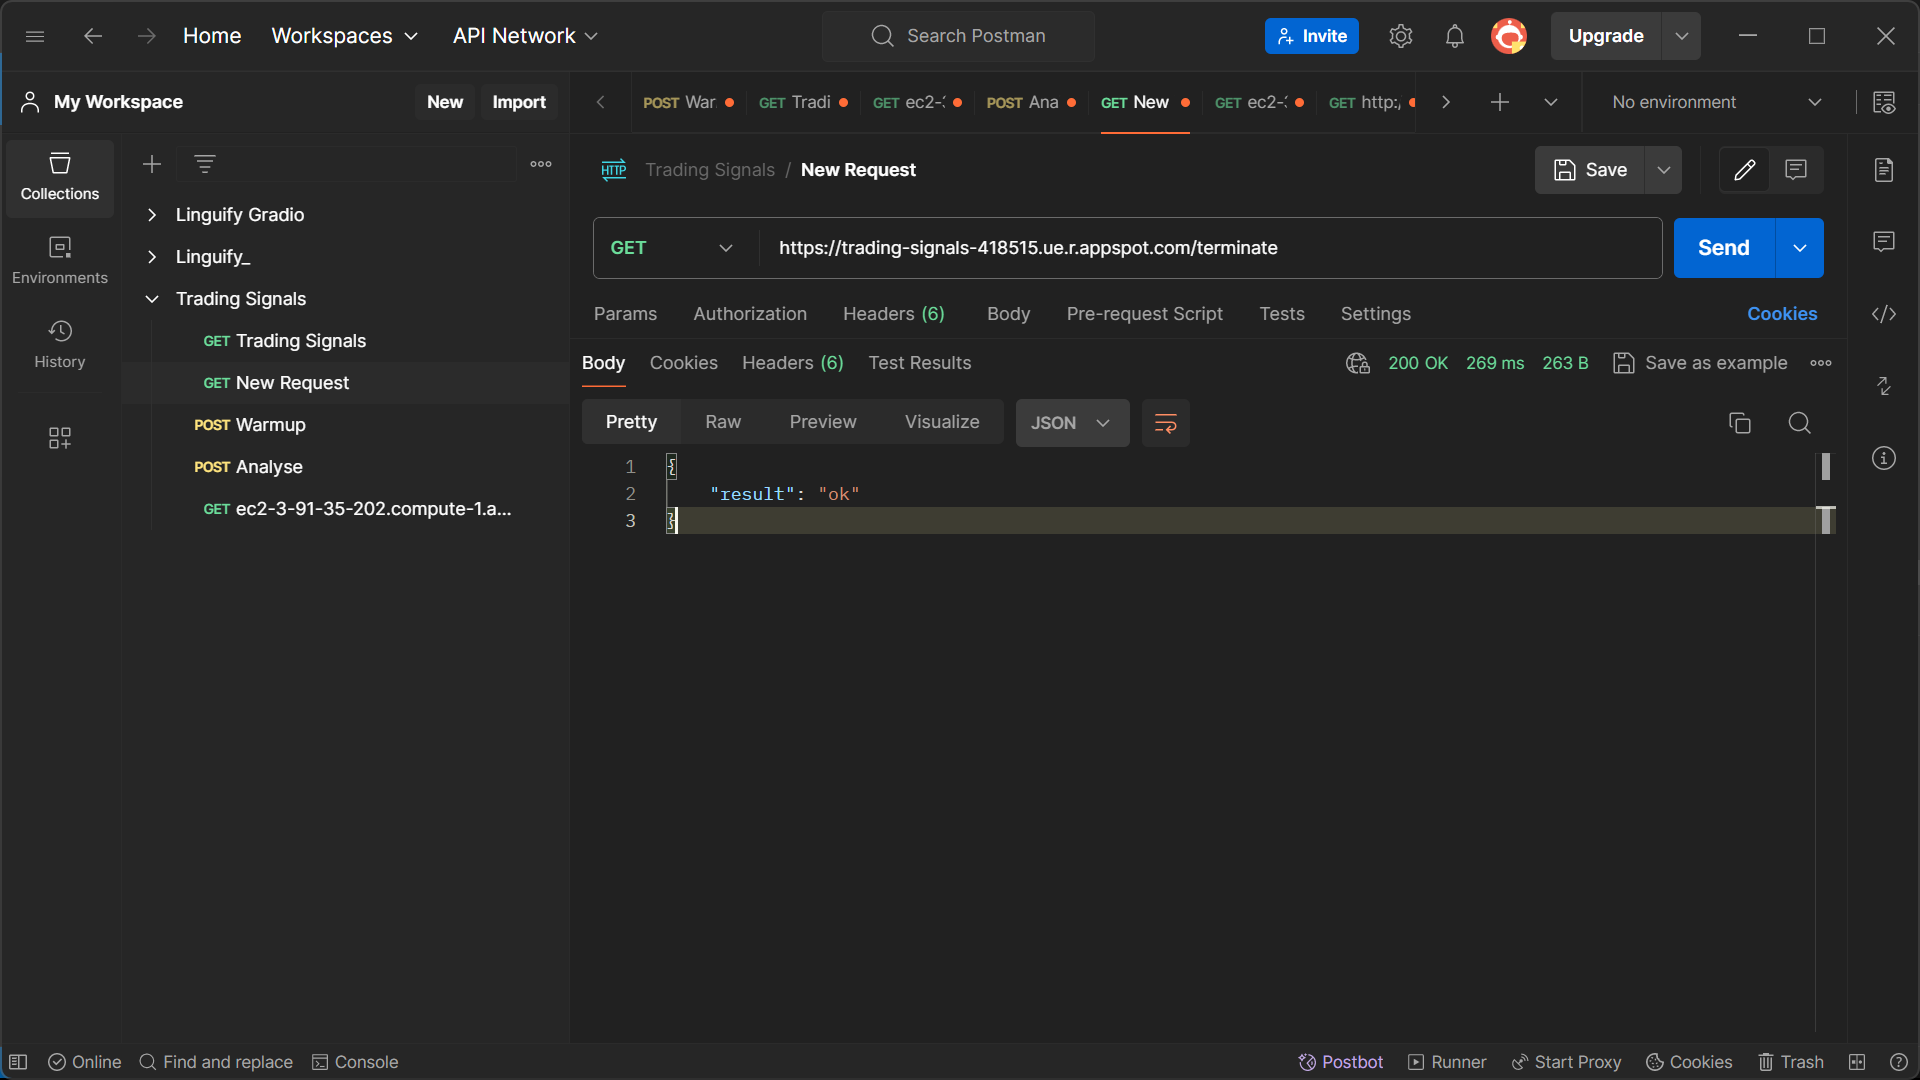Image resolution: width=1920 pixels, height=1080 pixels.
Task: Open the History sidebar panel
Action: coord(60,344)
